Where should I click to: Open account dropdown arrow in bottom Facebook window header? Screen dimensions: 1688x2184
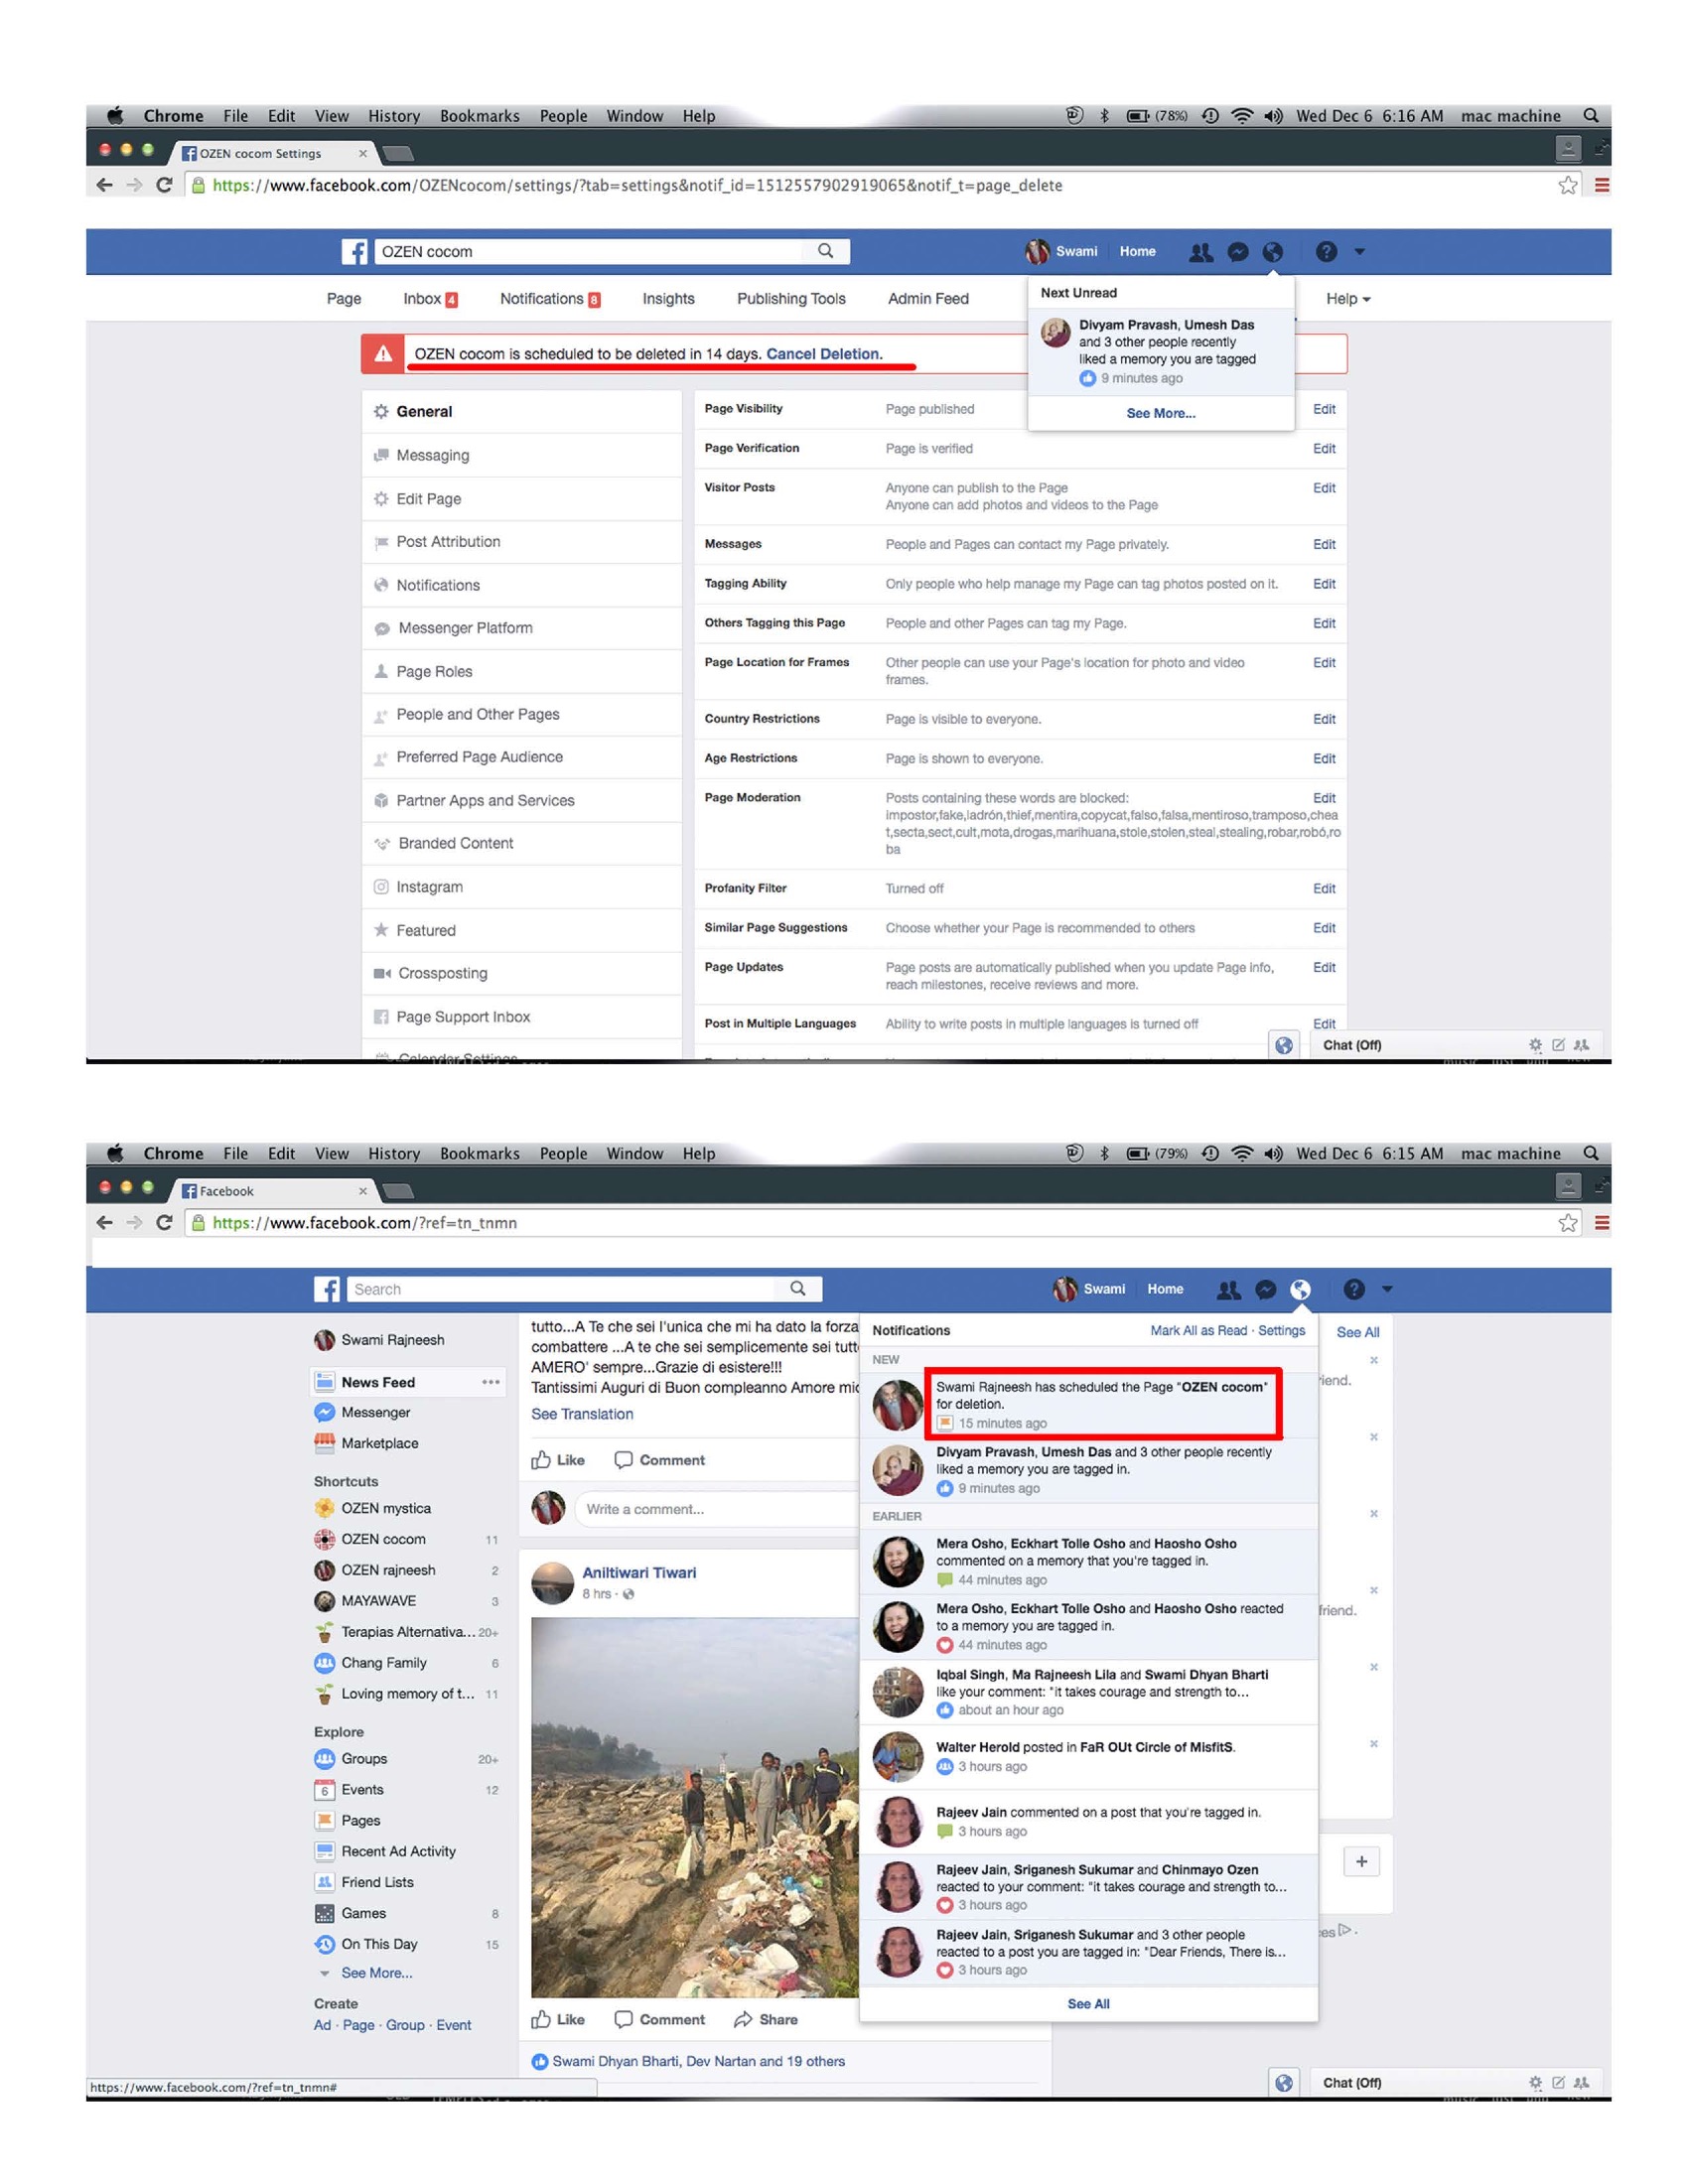[1387, 1290]
